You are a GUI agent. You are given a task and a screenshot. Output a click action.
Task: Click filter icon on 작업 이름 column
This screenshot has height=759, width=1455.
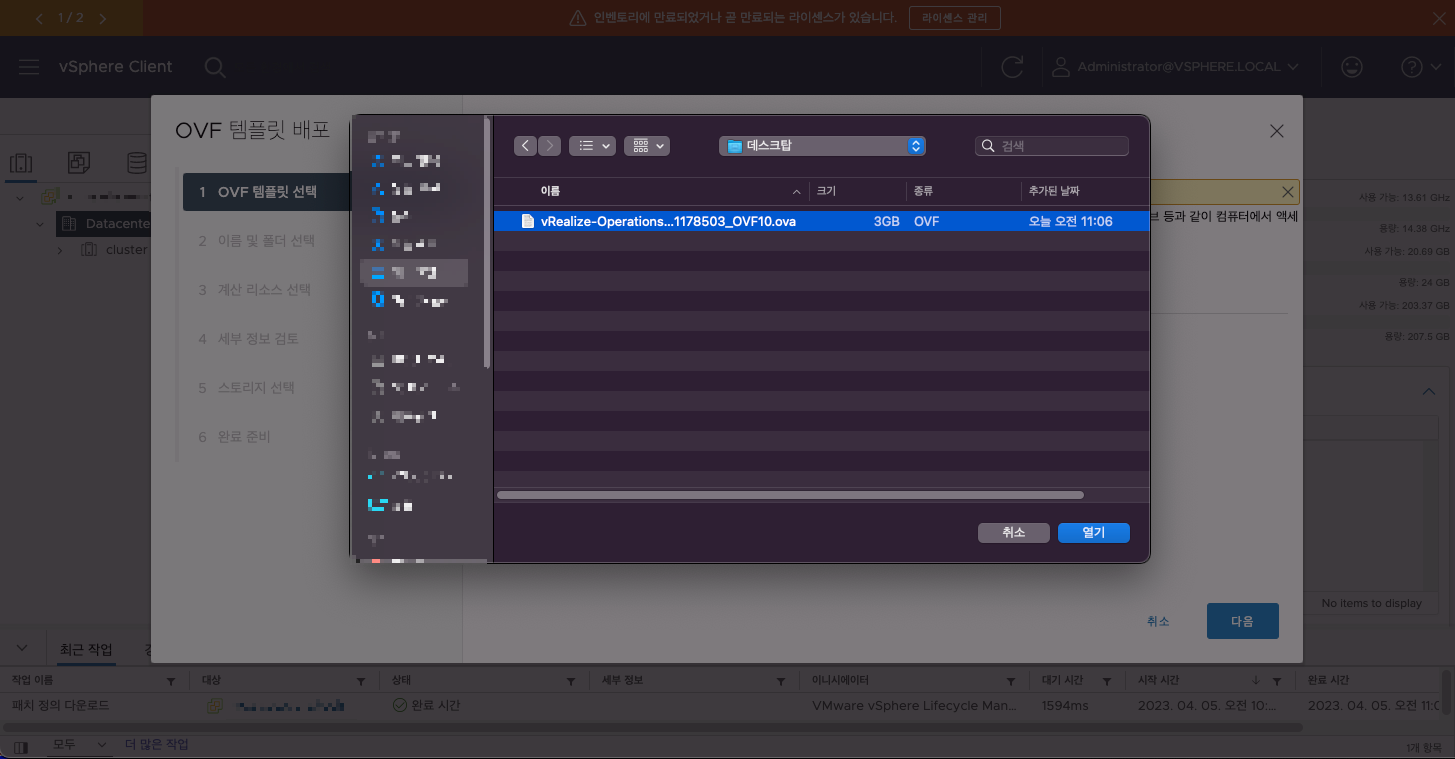(170, 681)
